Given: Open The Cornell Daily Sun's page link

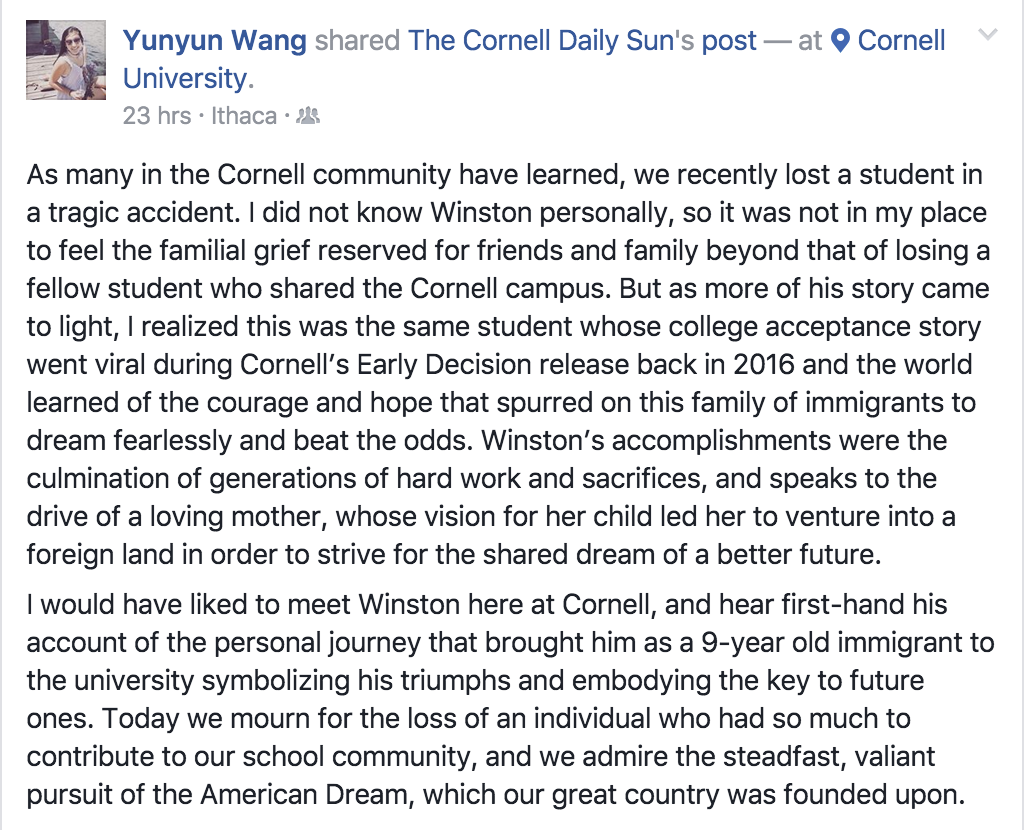Looking at the screenshot, I should tap(551, 40).
